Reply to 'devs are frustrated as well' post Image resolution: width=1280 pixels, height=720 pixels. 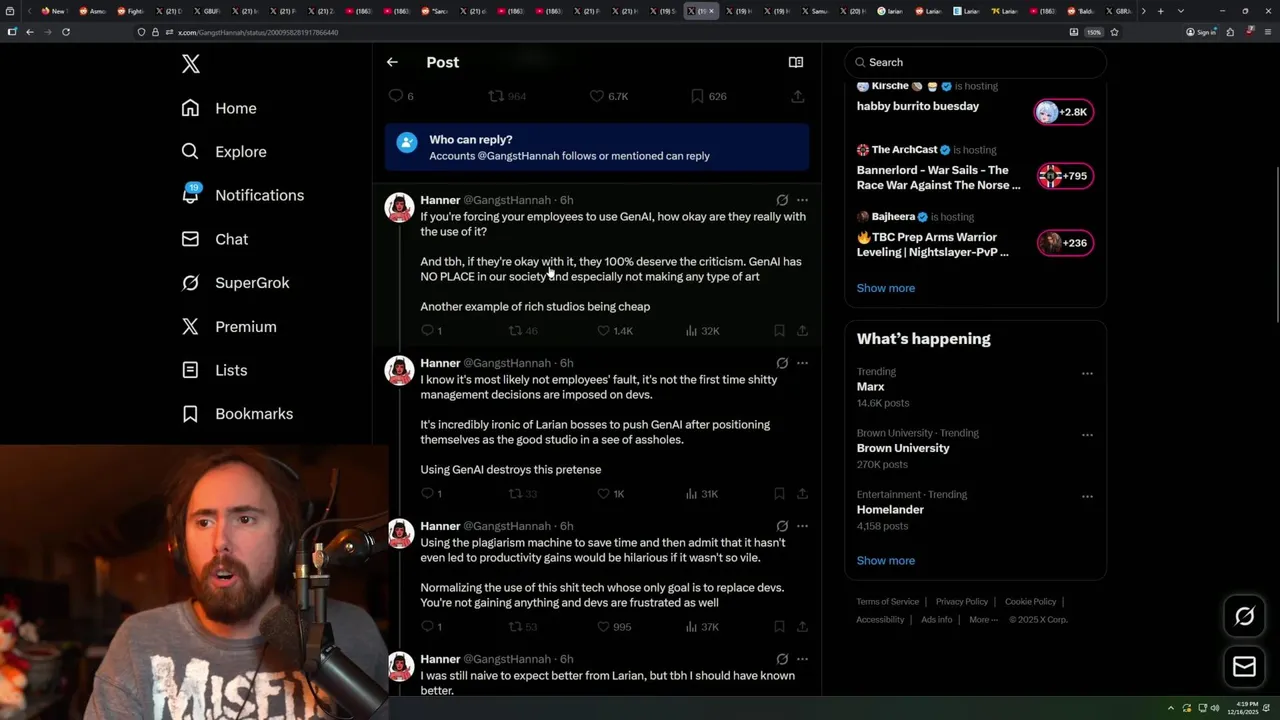(x=431, y=627)
